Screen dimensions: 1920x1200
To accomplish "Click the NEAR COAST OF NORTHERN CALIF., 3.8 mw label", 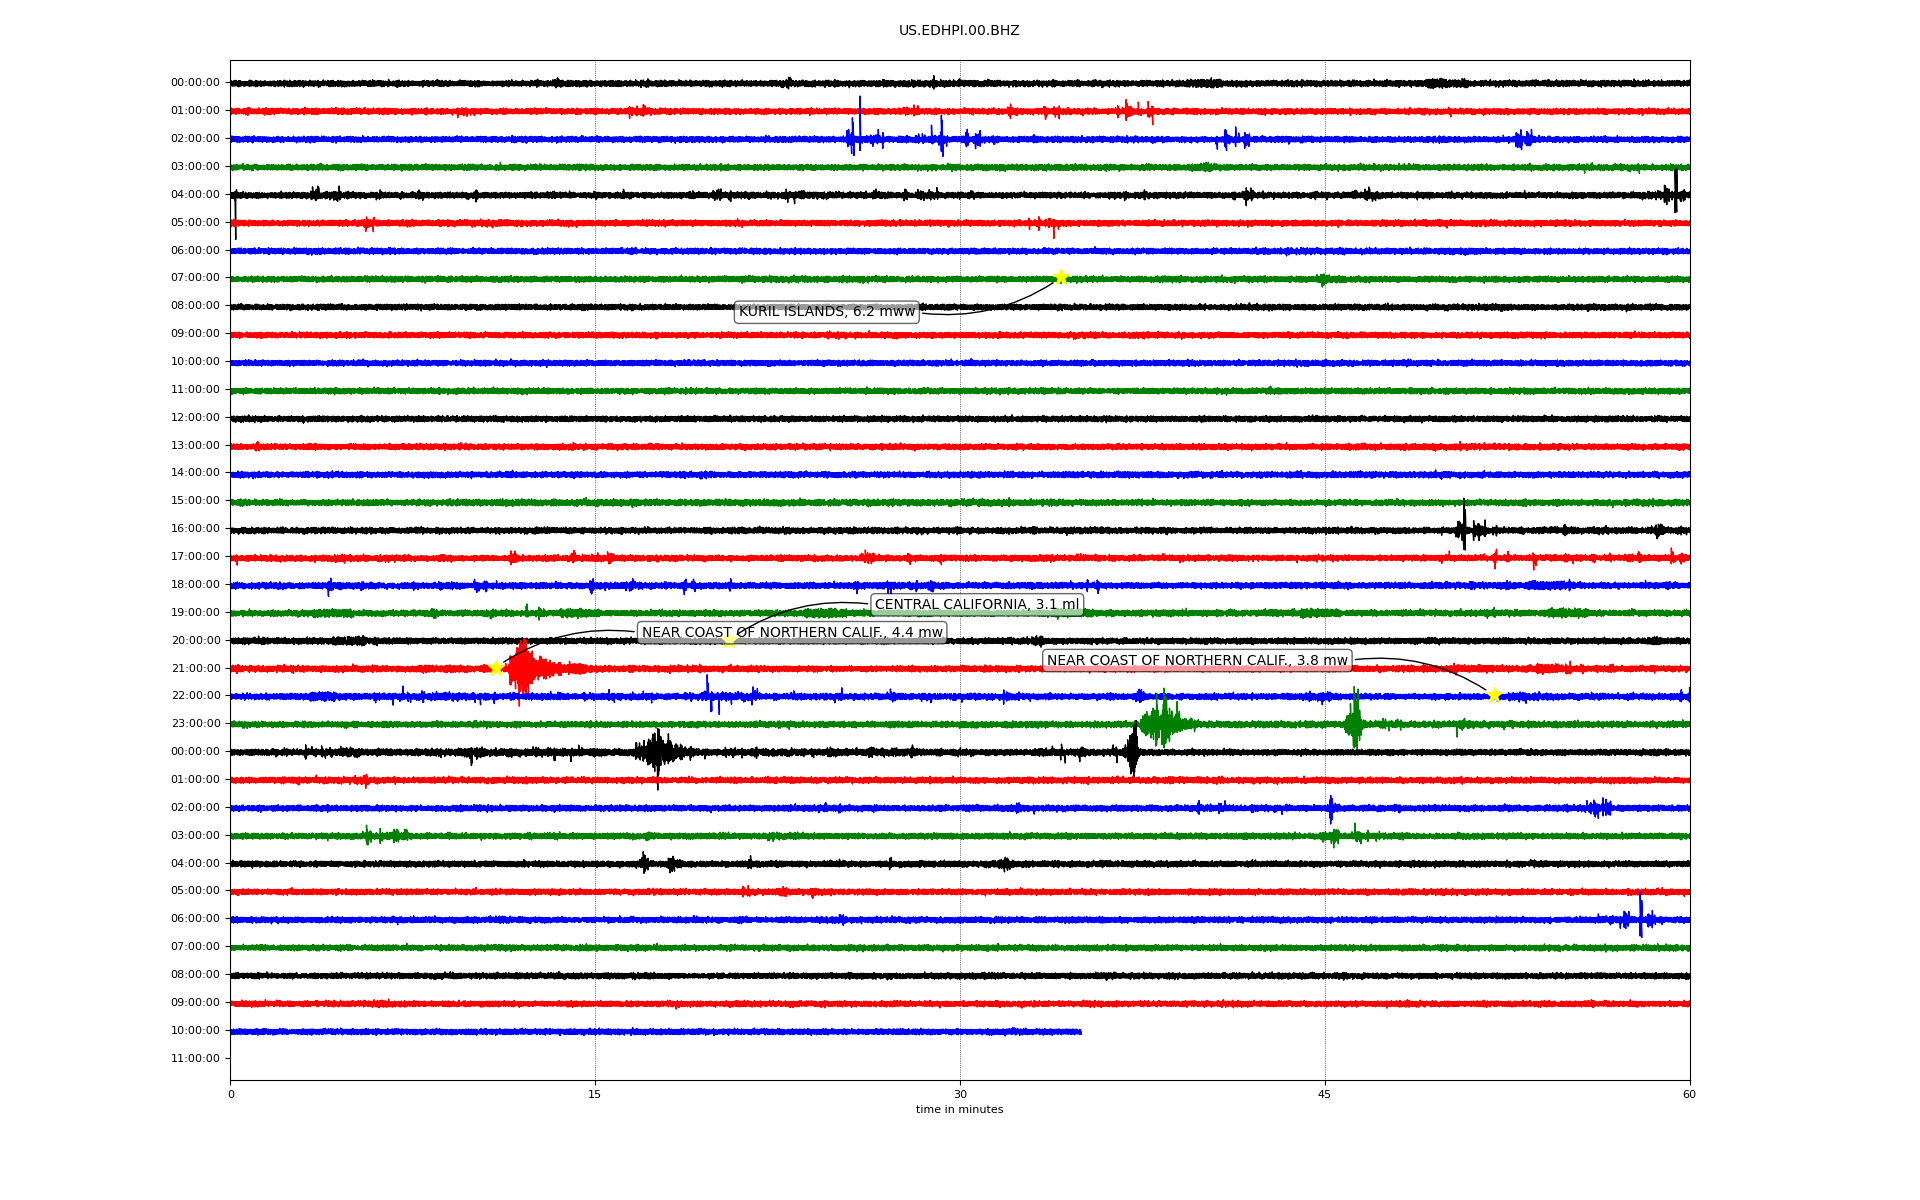I will click(1197, 660).
